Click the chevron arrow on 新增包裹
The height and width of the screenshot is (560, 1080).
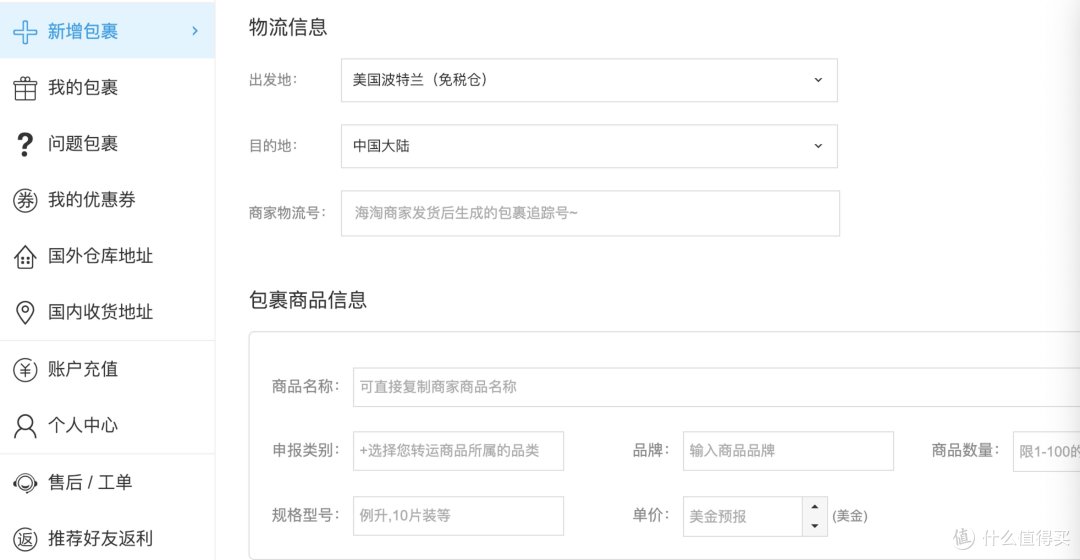pyautogui.click(x=195, y=31)
